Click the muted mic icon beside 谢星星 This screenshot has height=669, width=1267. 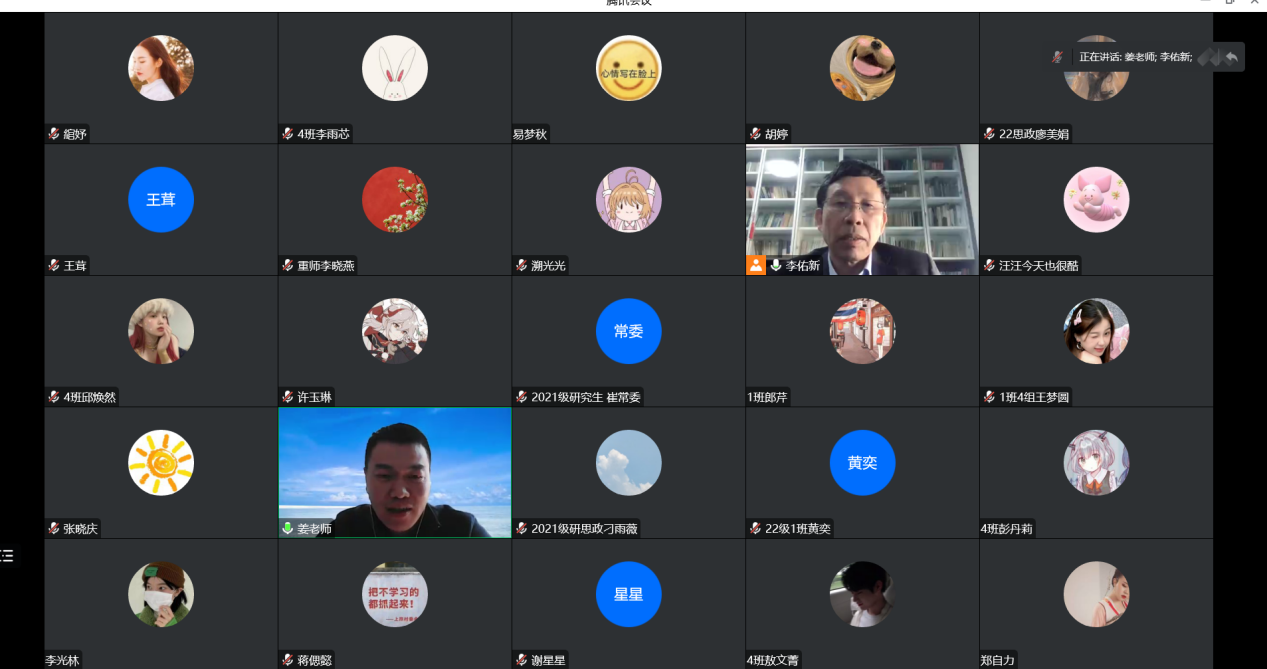(x=522, y=660)
